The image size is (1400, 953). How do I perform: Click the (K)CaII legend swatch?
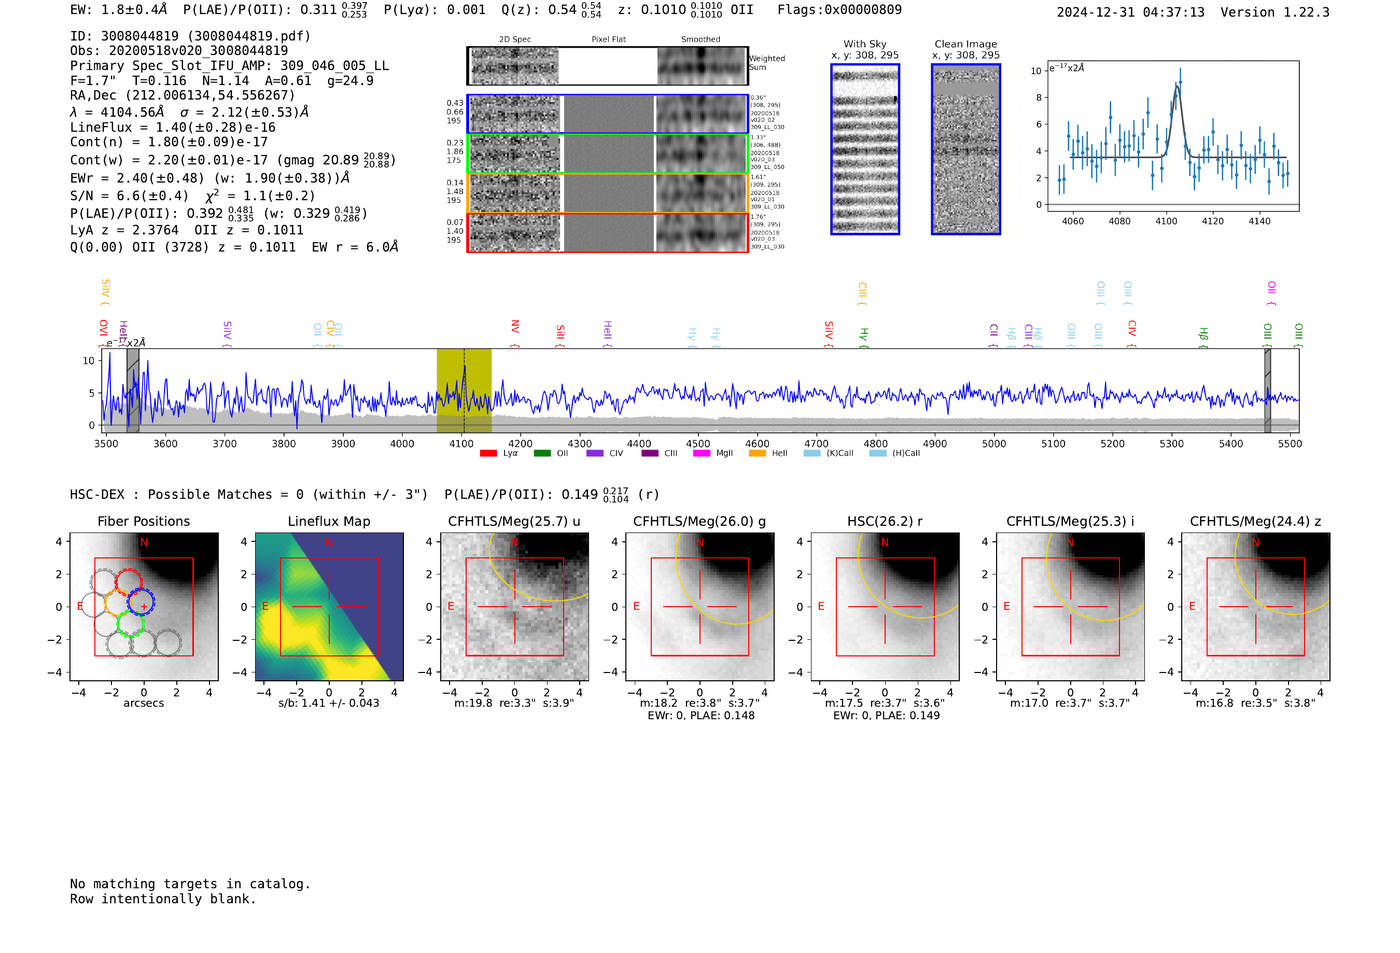(812, 453)
